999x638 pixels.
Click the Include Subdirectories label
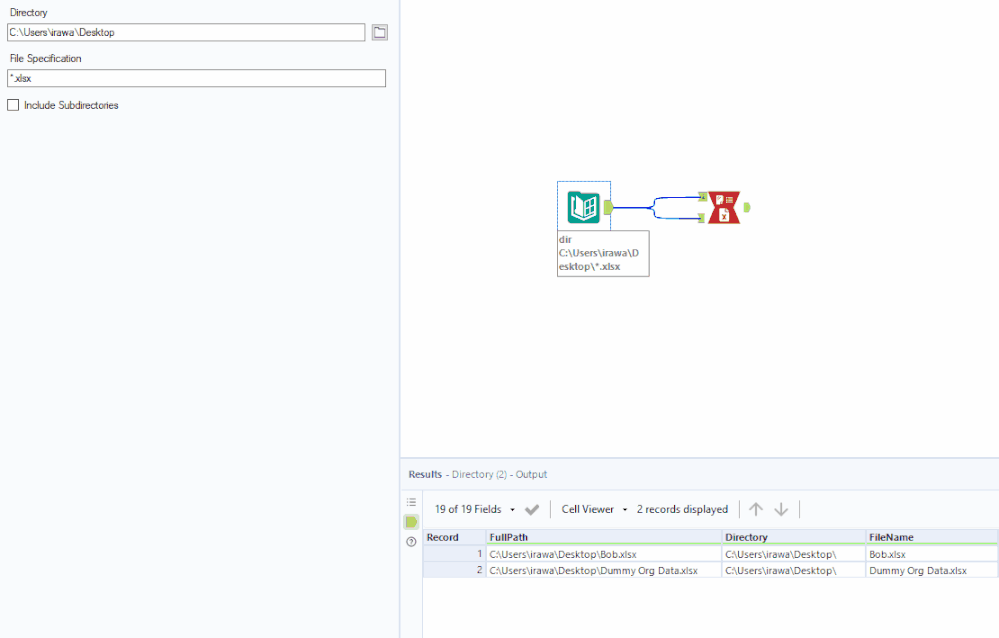tap(71, 105)
